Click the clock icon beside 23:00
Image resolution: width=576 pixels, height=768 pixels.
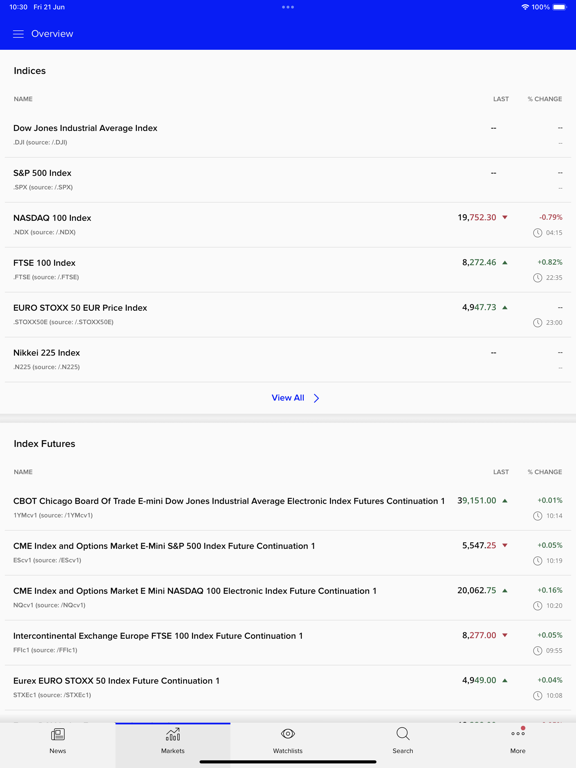click(537, 323)
